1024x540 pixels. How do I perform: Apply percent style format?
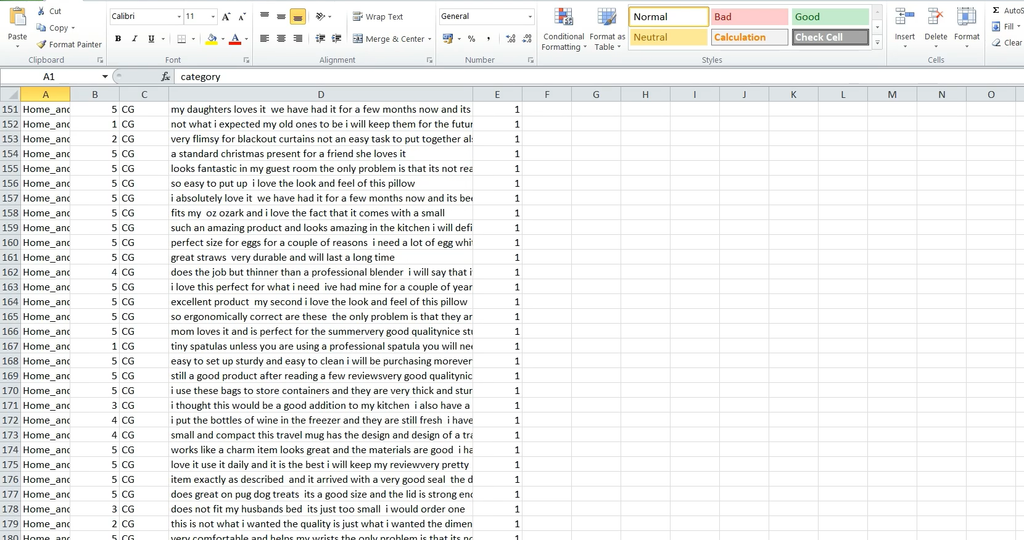[x=472, y=39]
